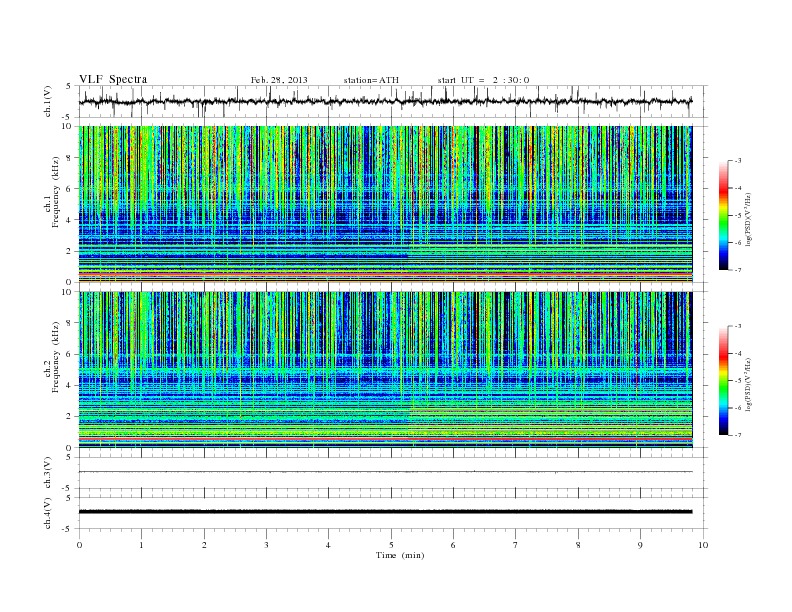This screenshot has height=612, width=792.
Task: Click the ch.1 "Frequency (kHz)" axis label
Action: click(56, 192)
